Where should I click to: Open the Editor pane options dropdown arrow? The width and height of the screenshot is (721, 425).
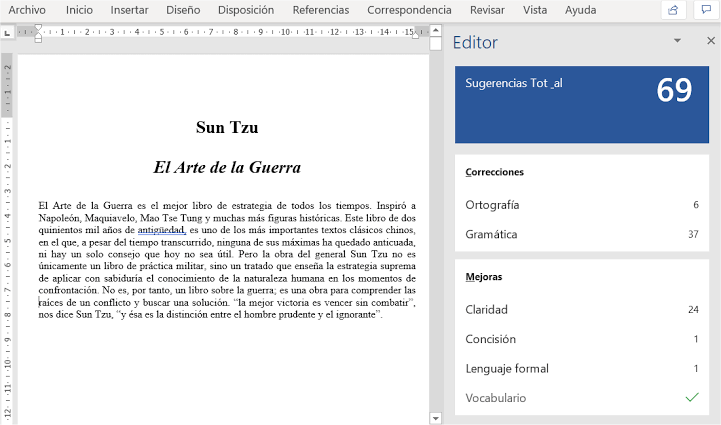click(677, 41)
